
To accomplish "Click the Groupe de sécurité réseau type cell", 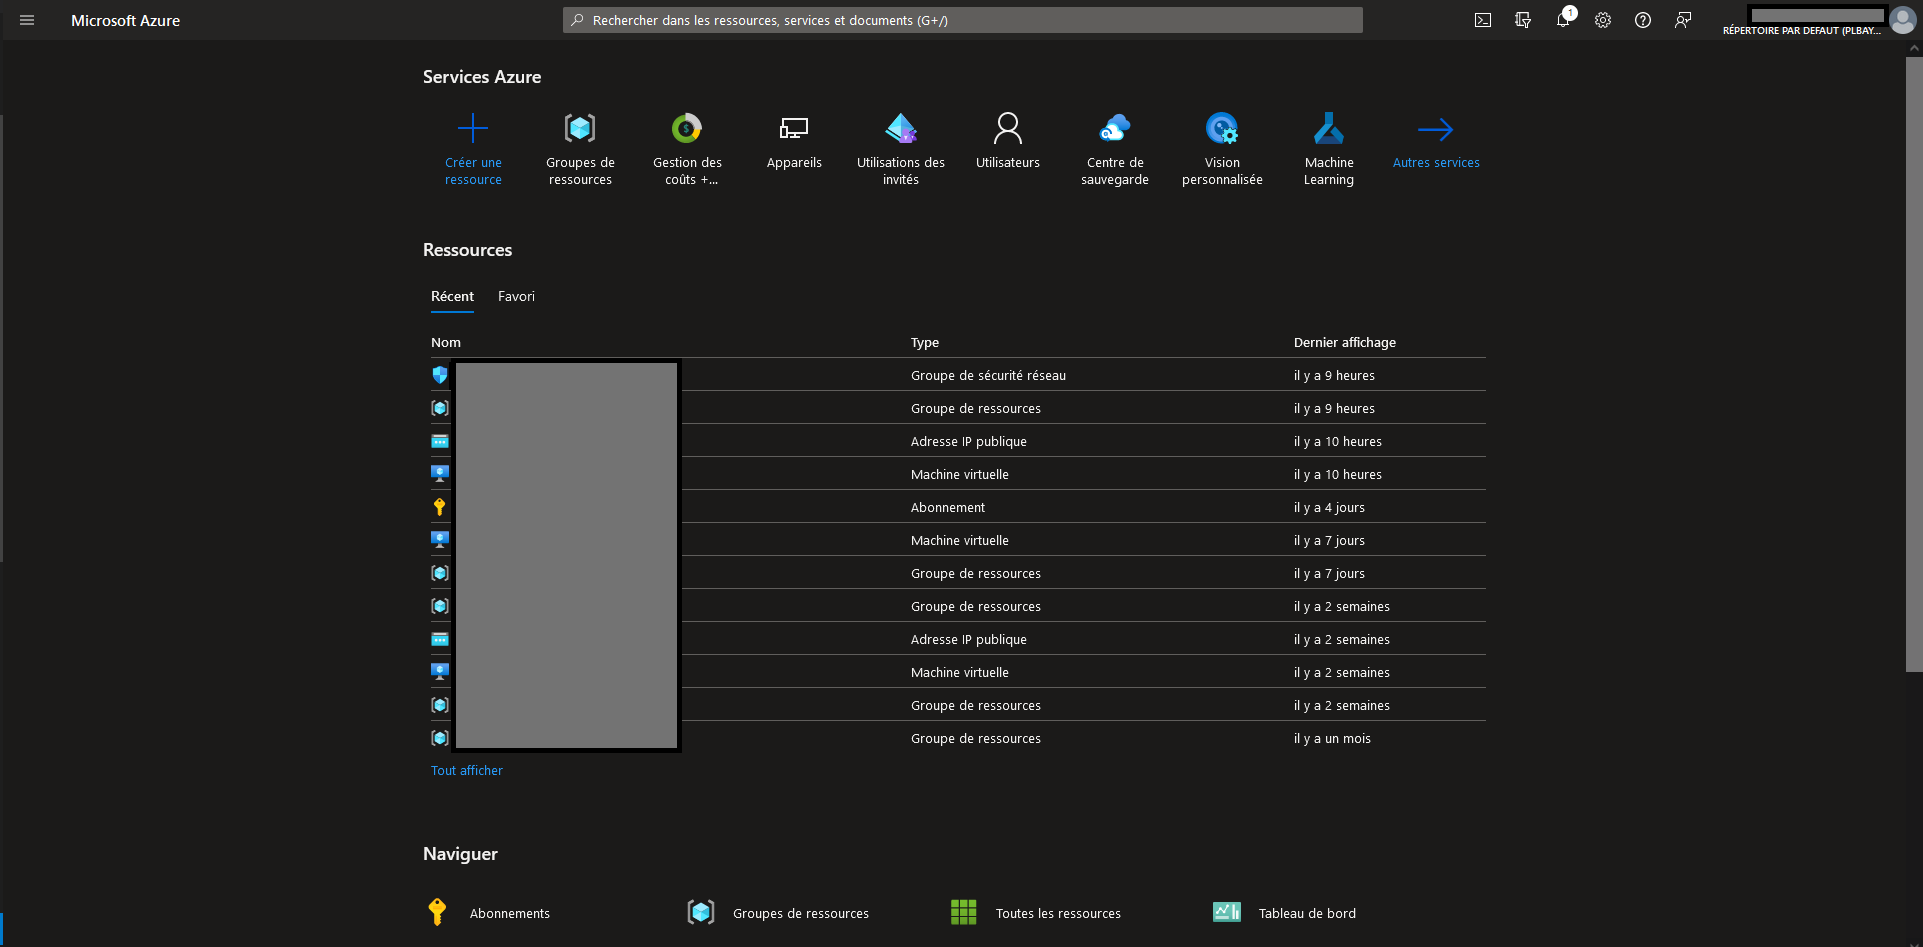I will (988, 376).
